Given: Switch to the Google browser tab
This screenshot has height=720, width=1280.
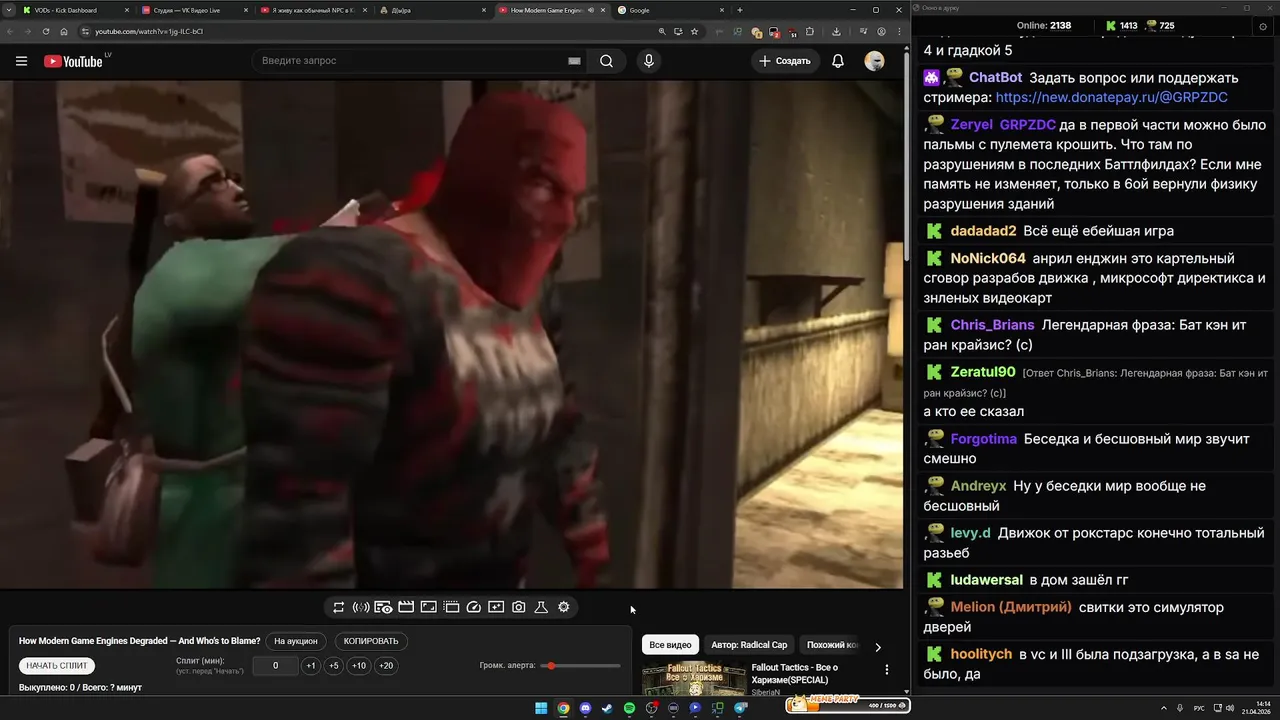Looking at the screenshot, I should pyautogui.click(x=670, y=10).
